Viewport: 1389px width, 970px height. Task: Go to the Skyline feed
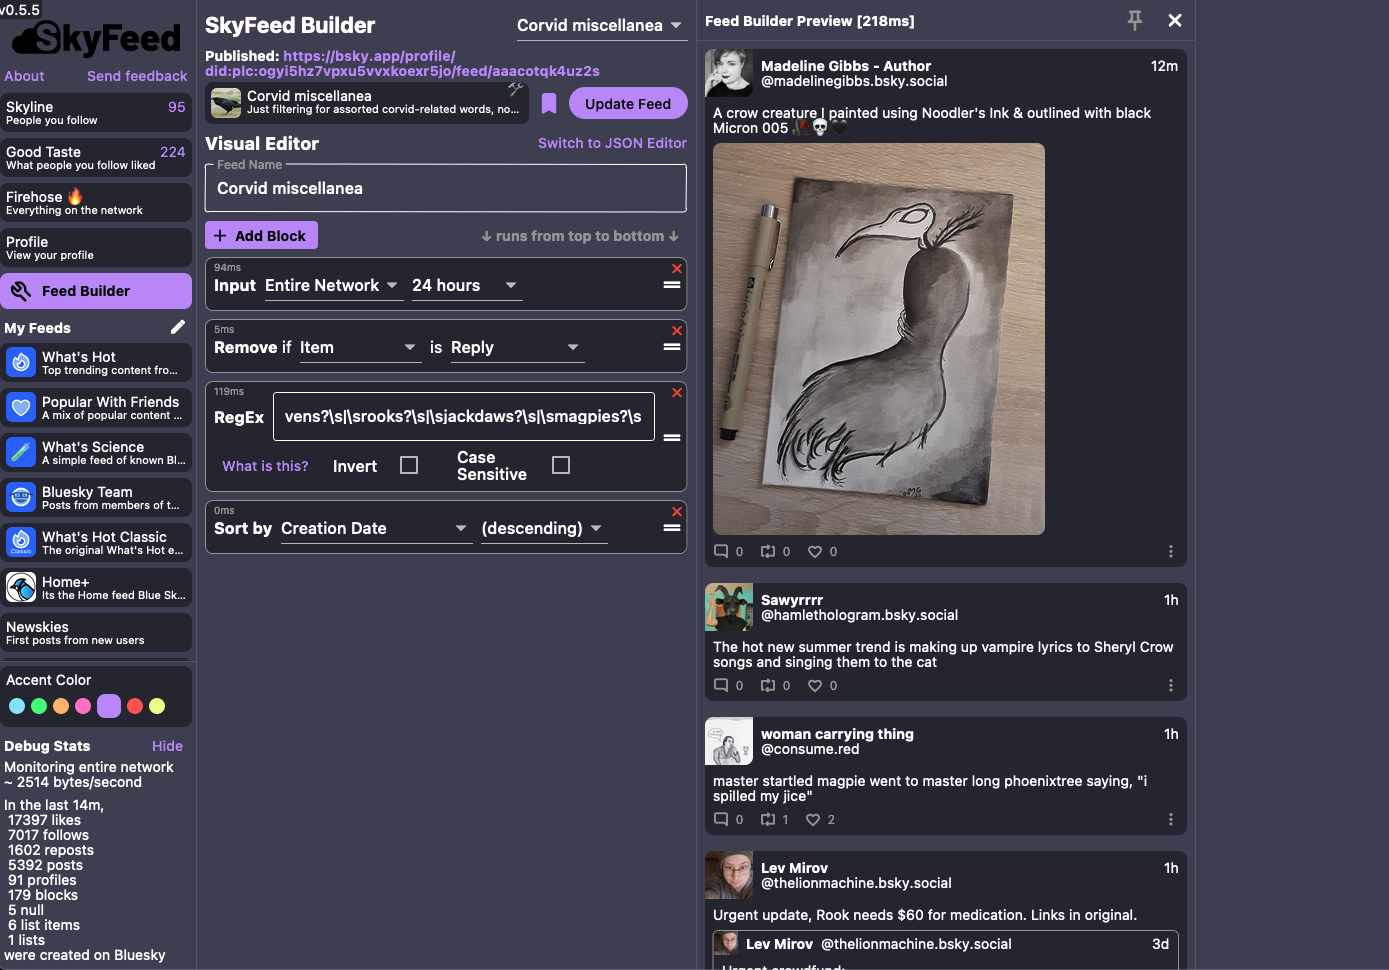point(96,113)
